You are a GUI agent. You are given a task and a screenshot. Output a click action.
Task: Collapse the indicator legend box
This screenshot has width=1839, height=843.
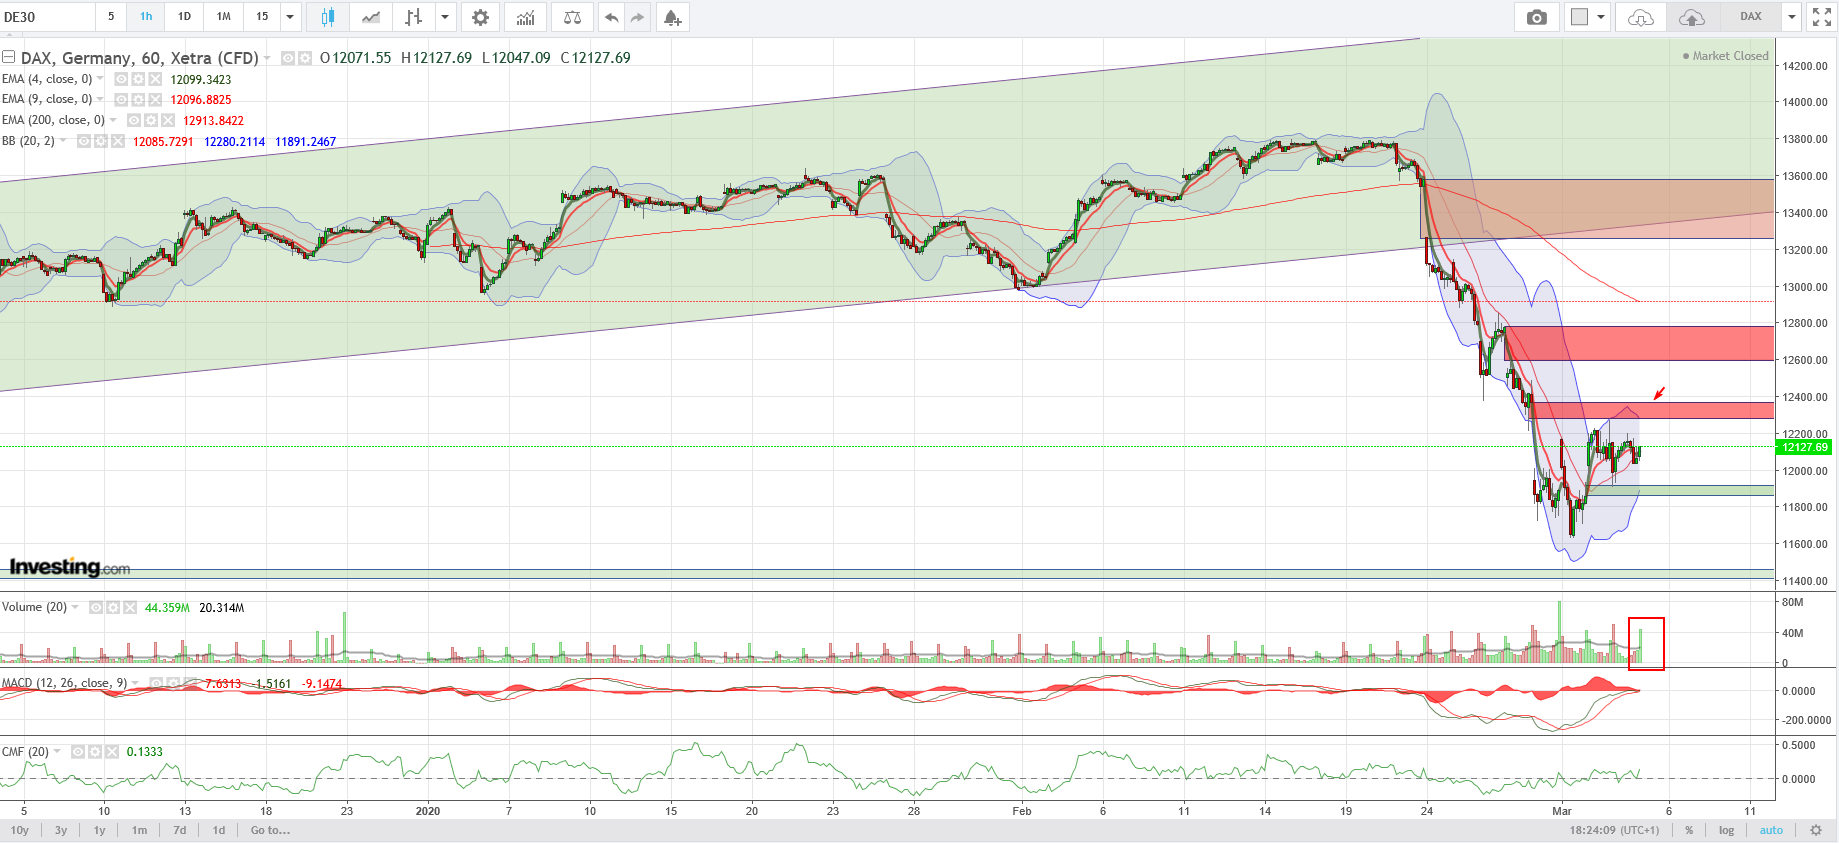[8, 57]
